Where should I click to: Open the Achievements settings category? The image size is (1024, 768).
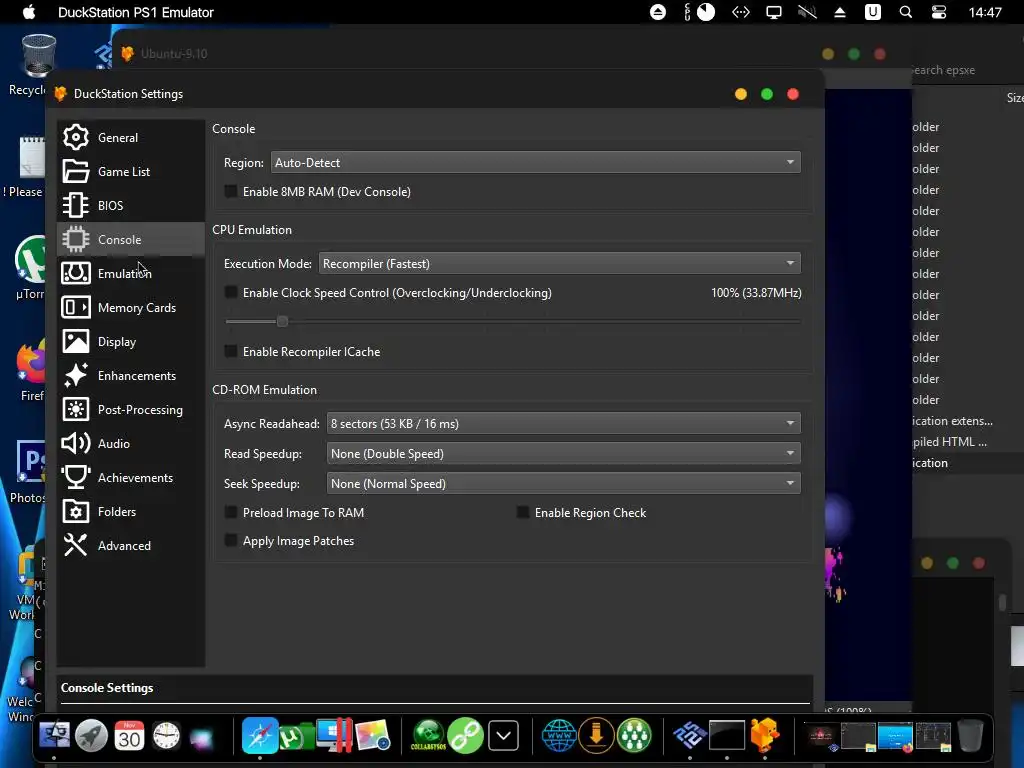click(x=131, y=477)
